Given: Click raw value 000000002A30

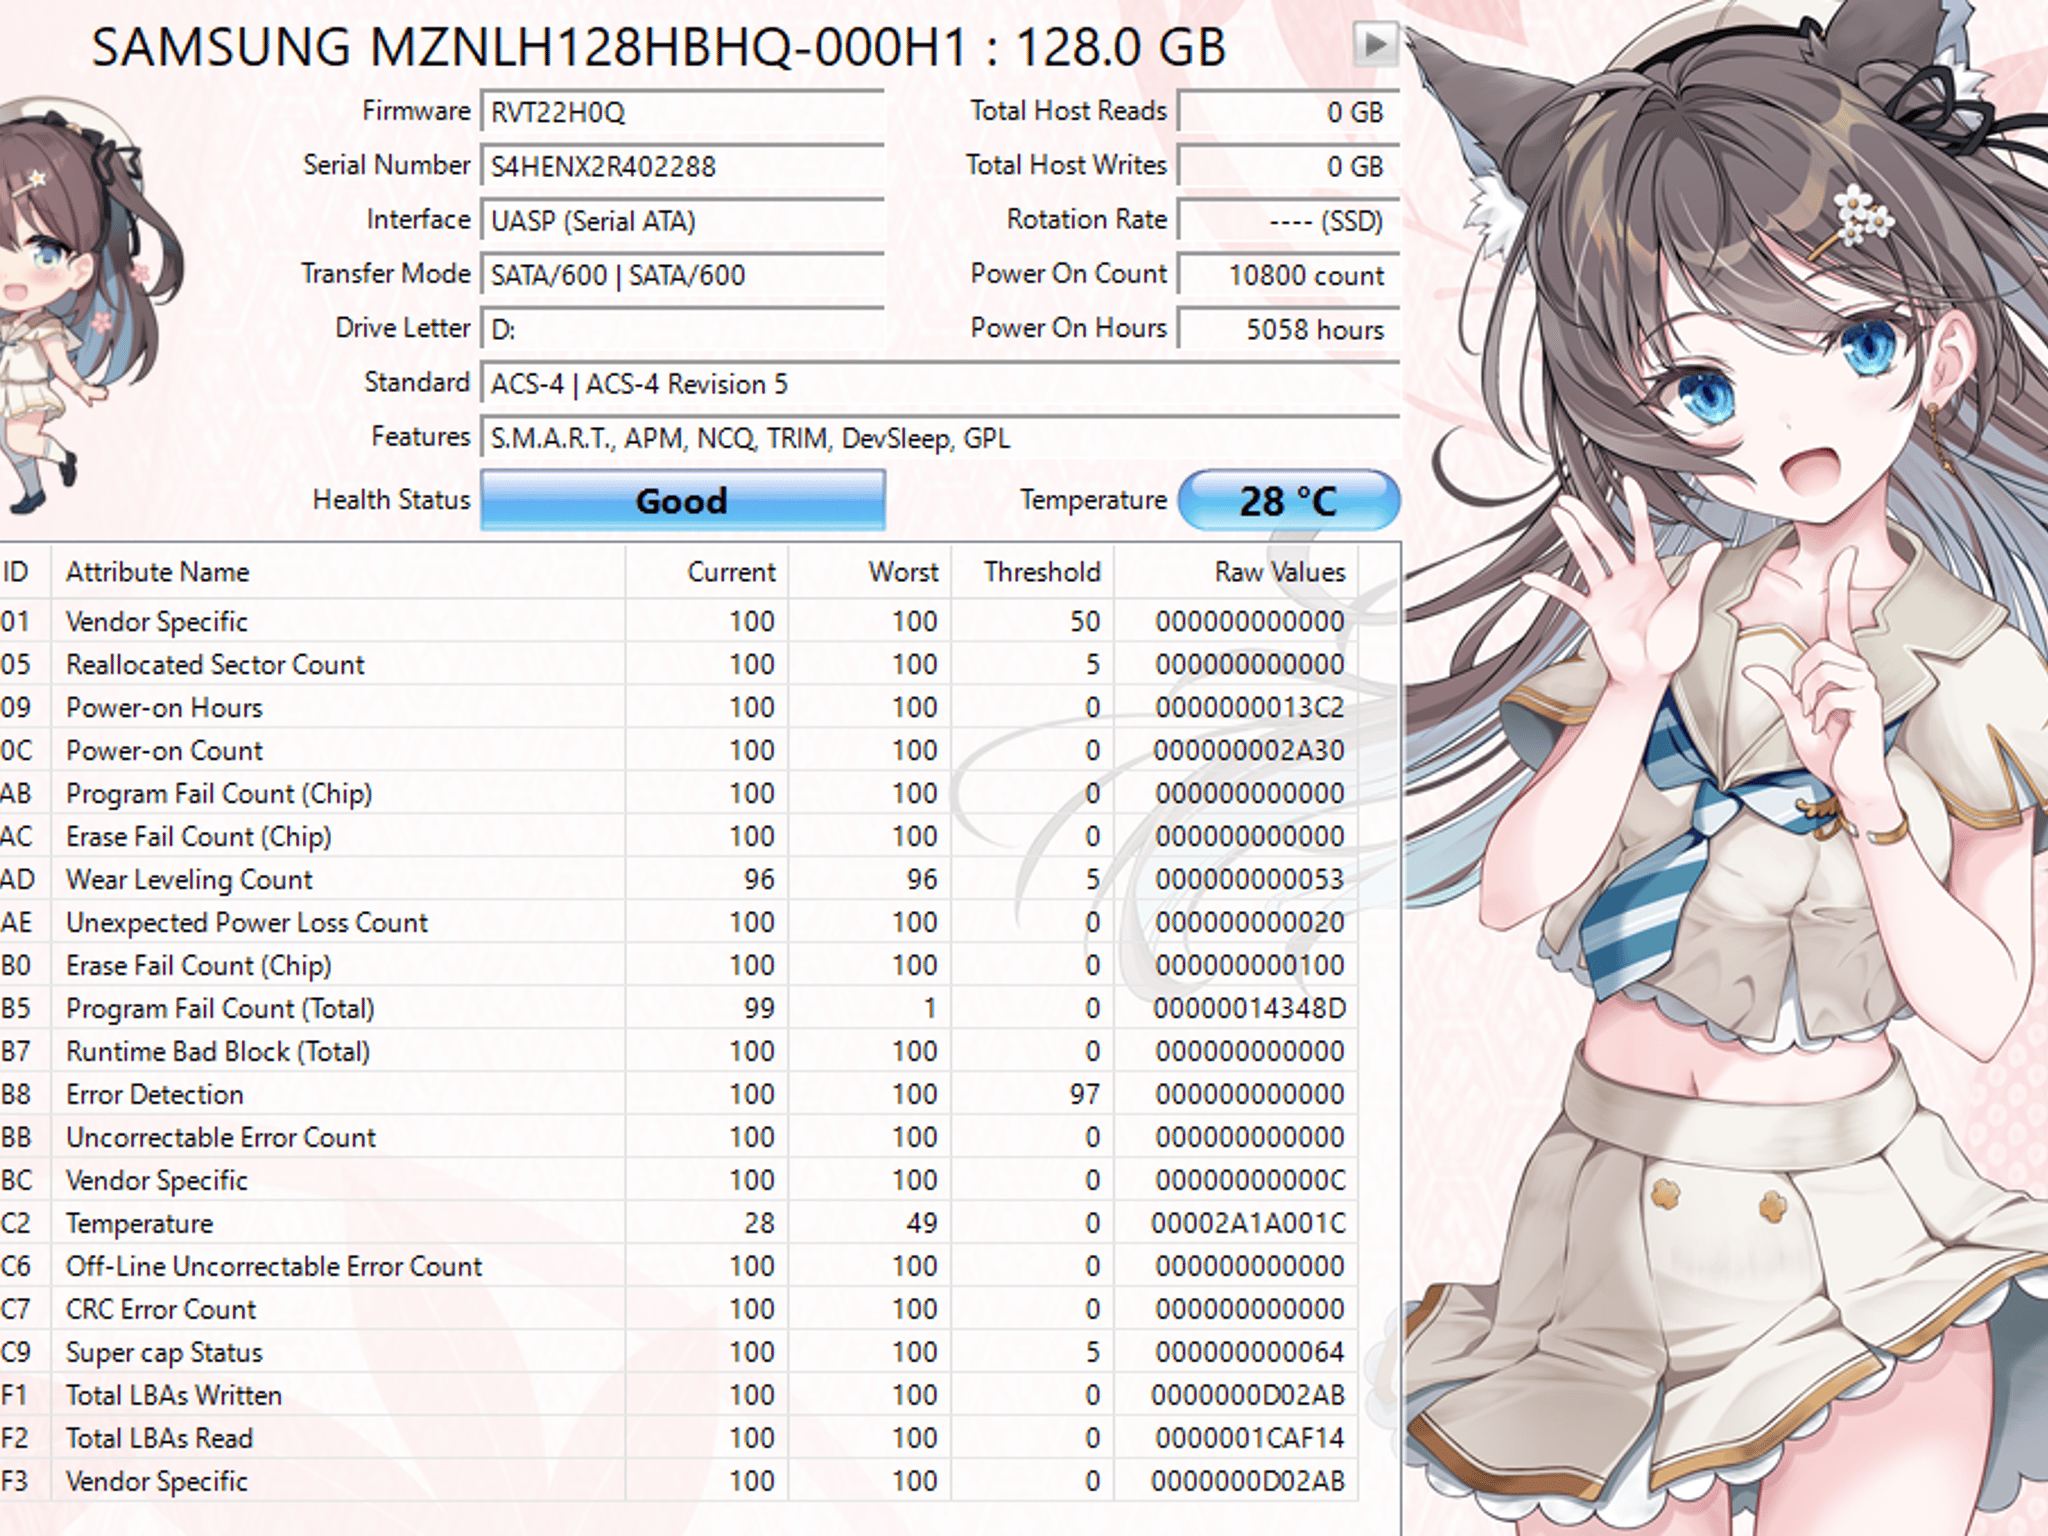Looking at the screenshot, I should pos(1249,751).
